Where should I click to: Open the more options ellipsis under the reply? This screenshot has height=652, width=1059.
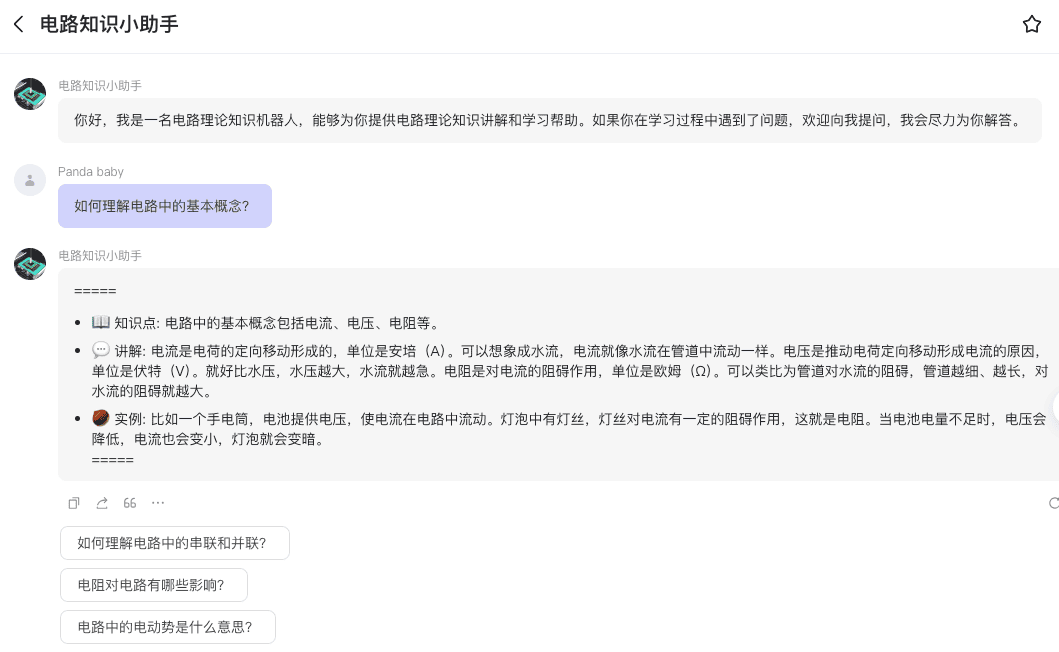(158, 503)
